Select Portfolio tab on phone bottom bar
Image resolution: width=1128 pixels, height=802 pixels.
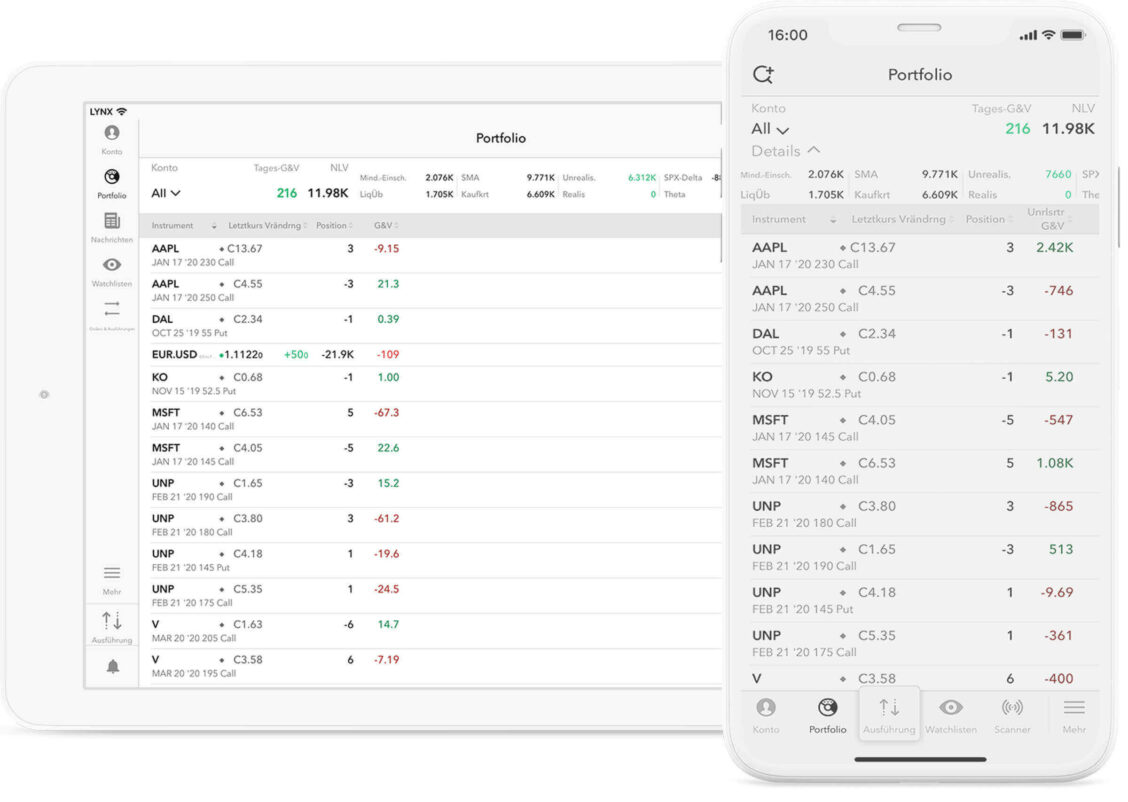(828, 716)
